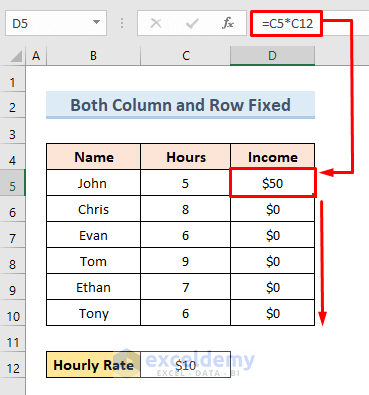The width and height of the screenshot is (369, 395).
Task: Select row 10 header
Action: tap(13, 313)
